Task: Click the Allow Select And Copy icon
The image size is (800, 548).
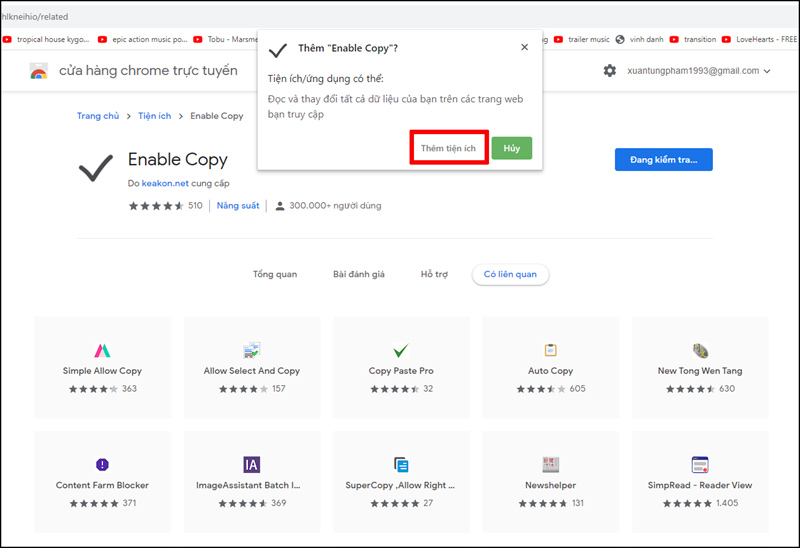Action: 252,350
